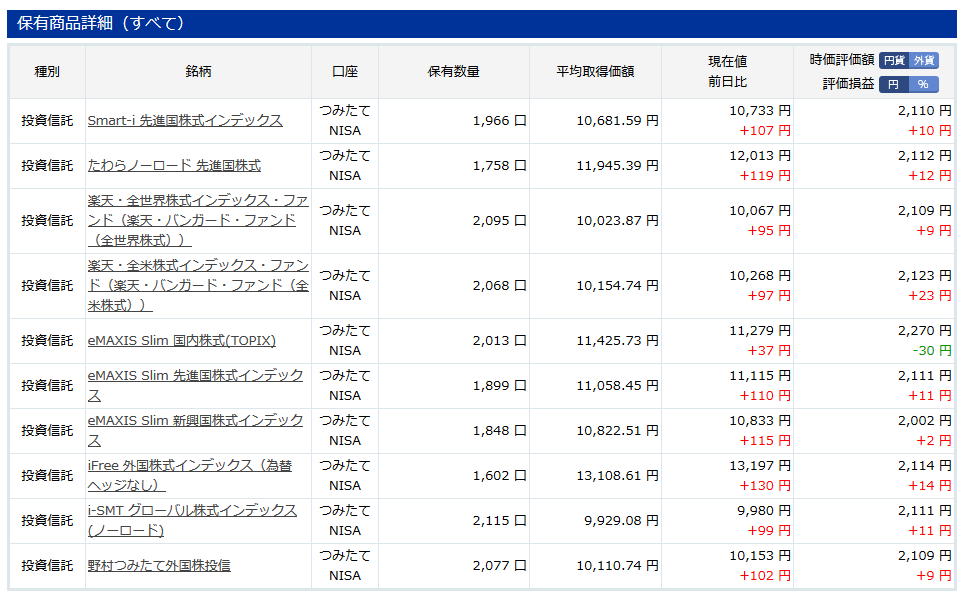
Task: Select the -30 円 loss value
Action: pos(932,350)
